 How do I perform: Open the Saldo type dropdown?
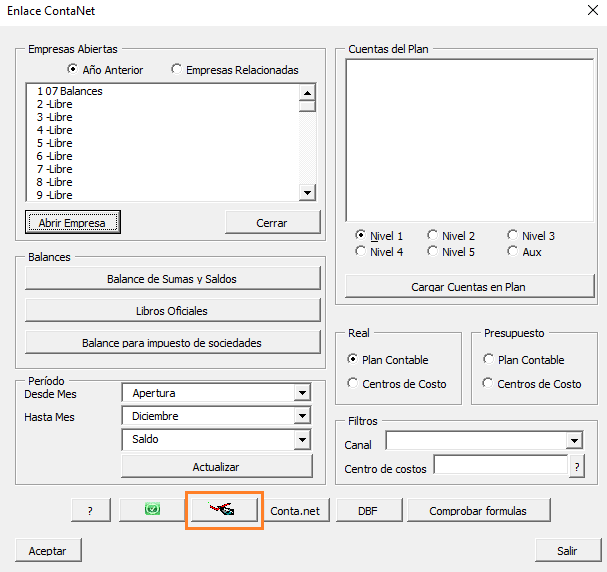(302, 440)
